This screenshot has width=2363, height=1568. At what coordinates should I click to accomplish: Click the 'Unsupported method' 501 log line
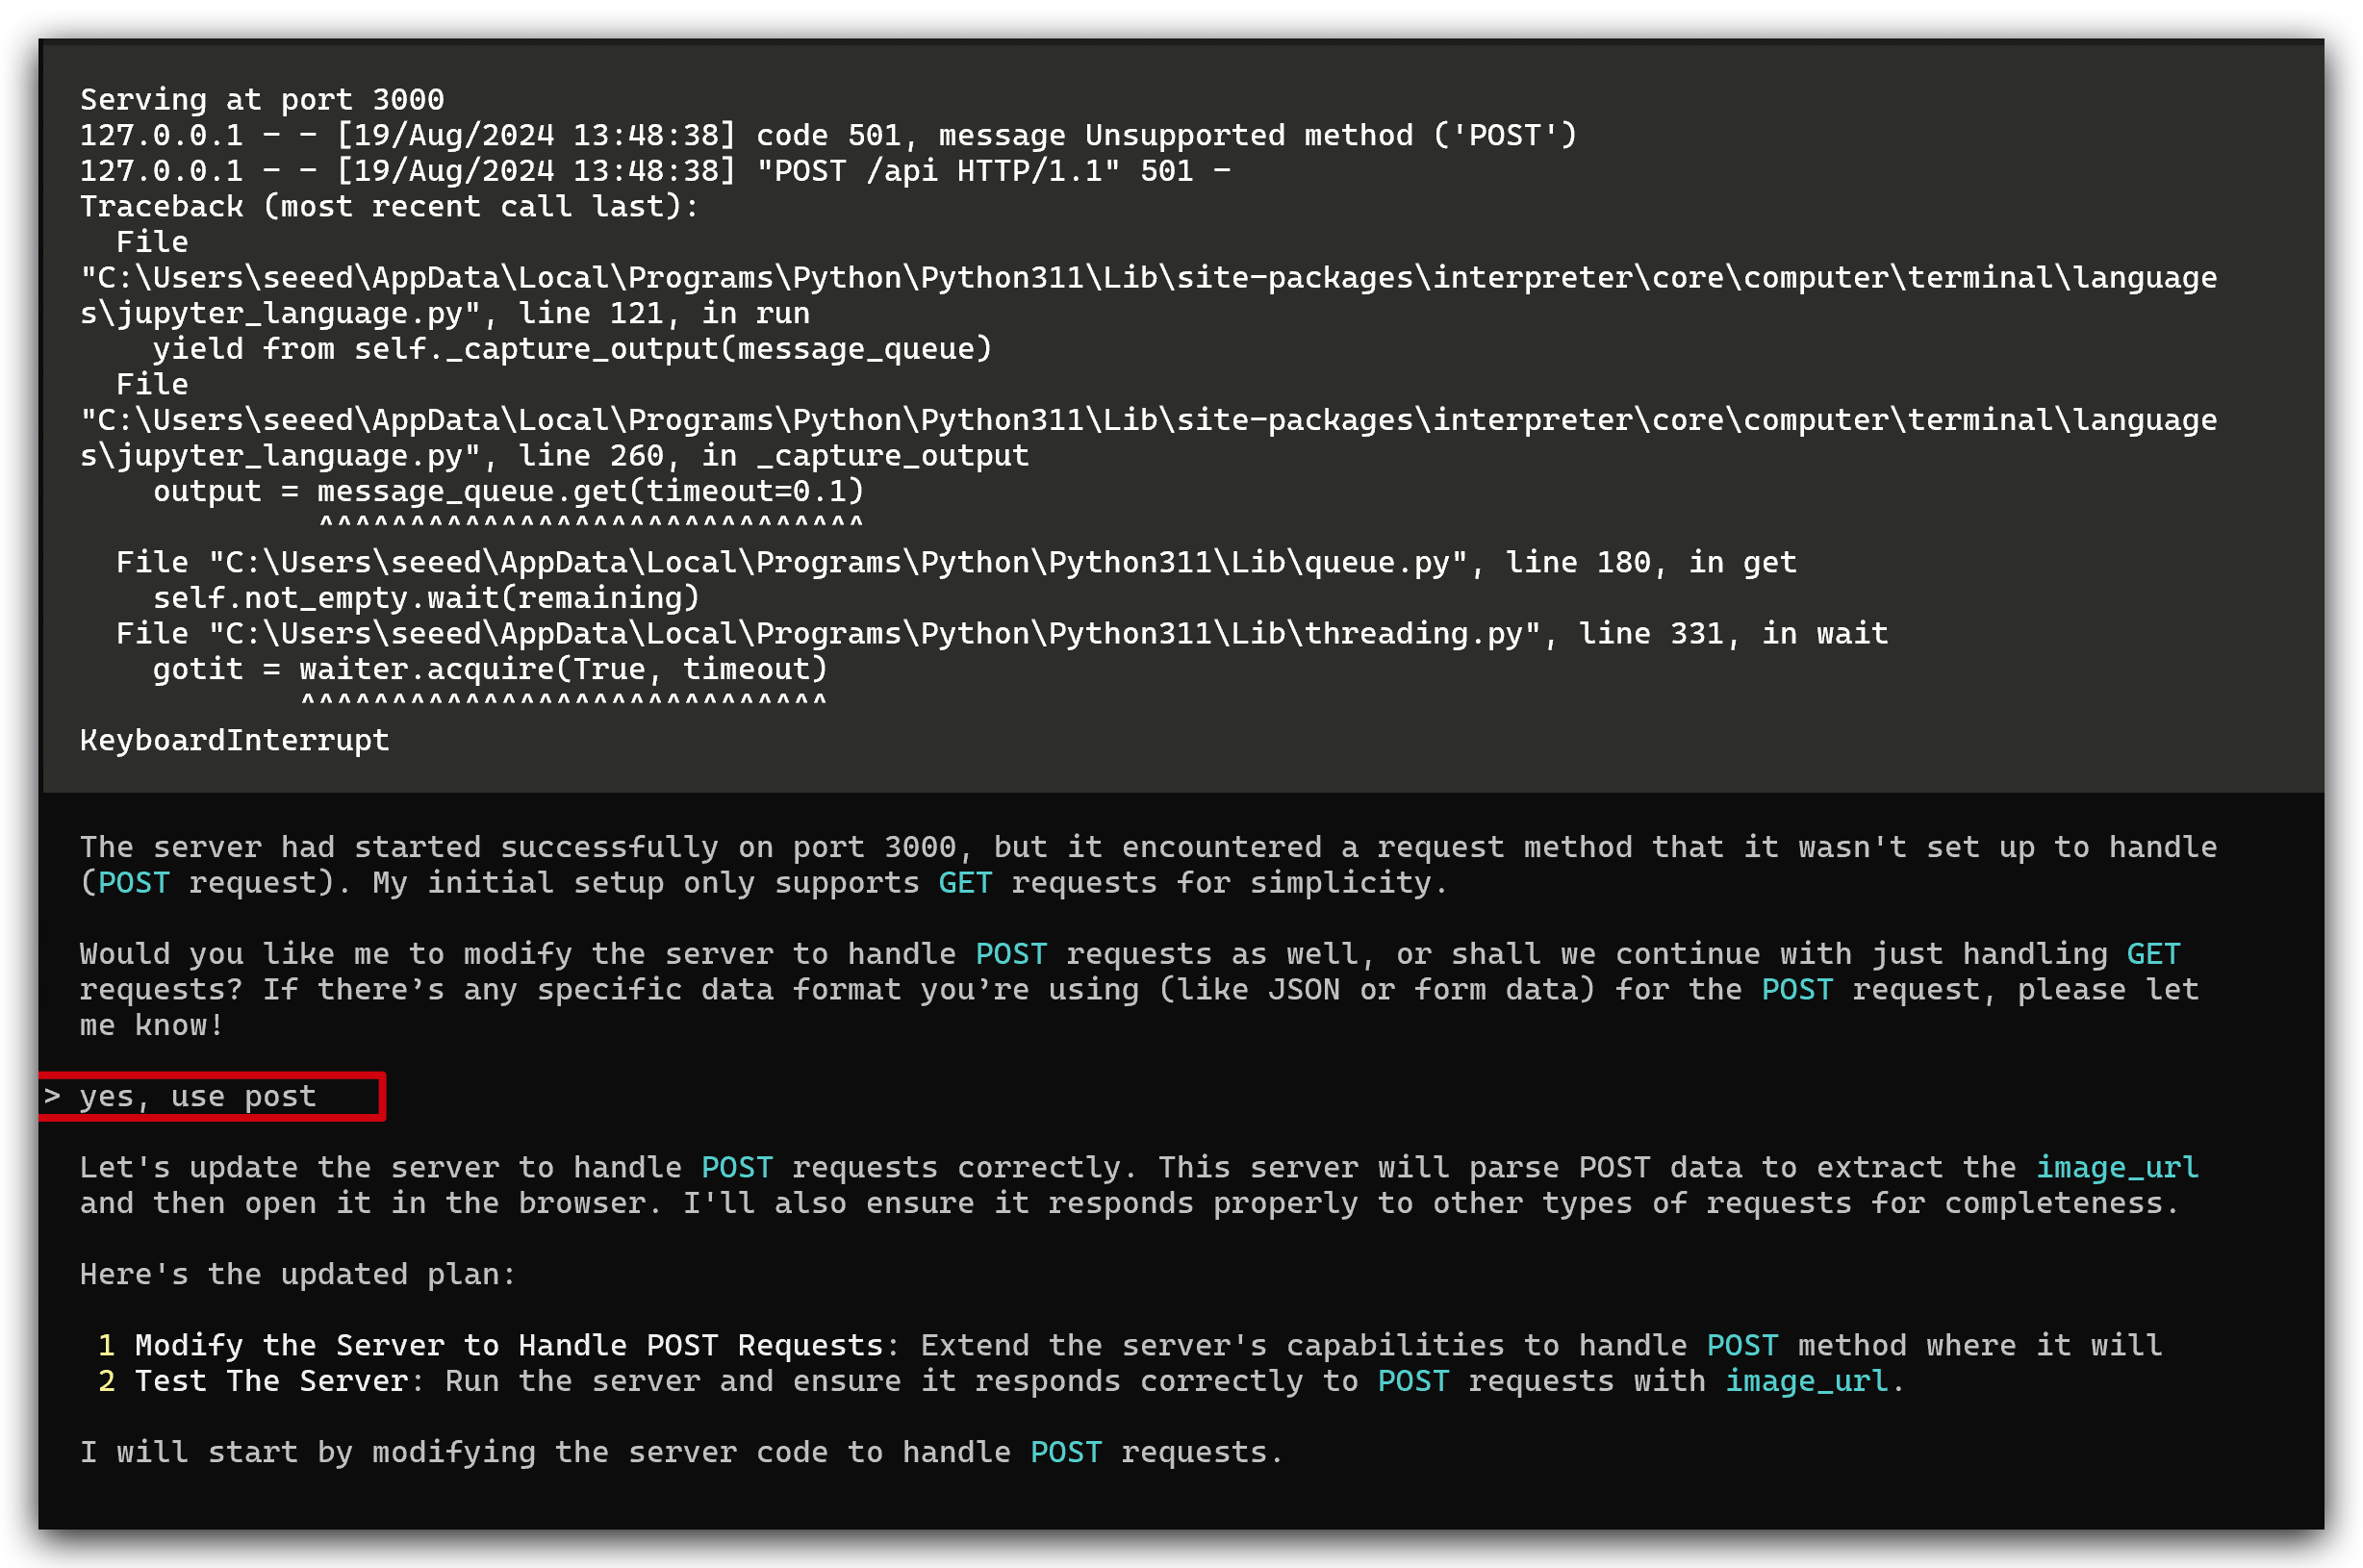coord(828,135)
